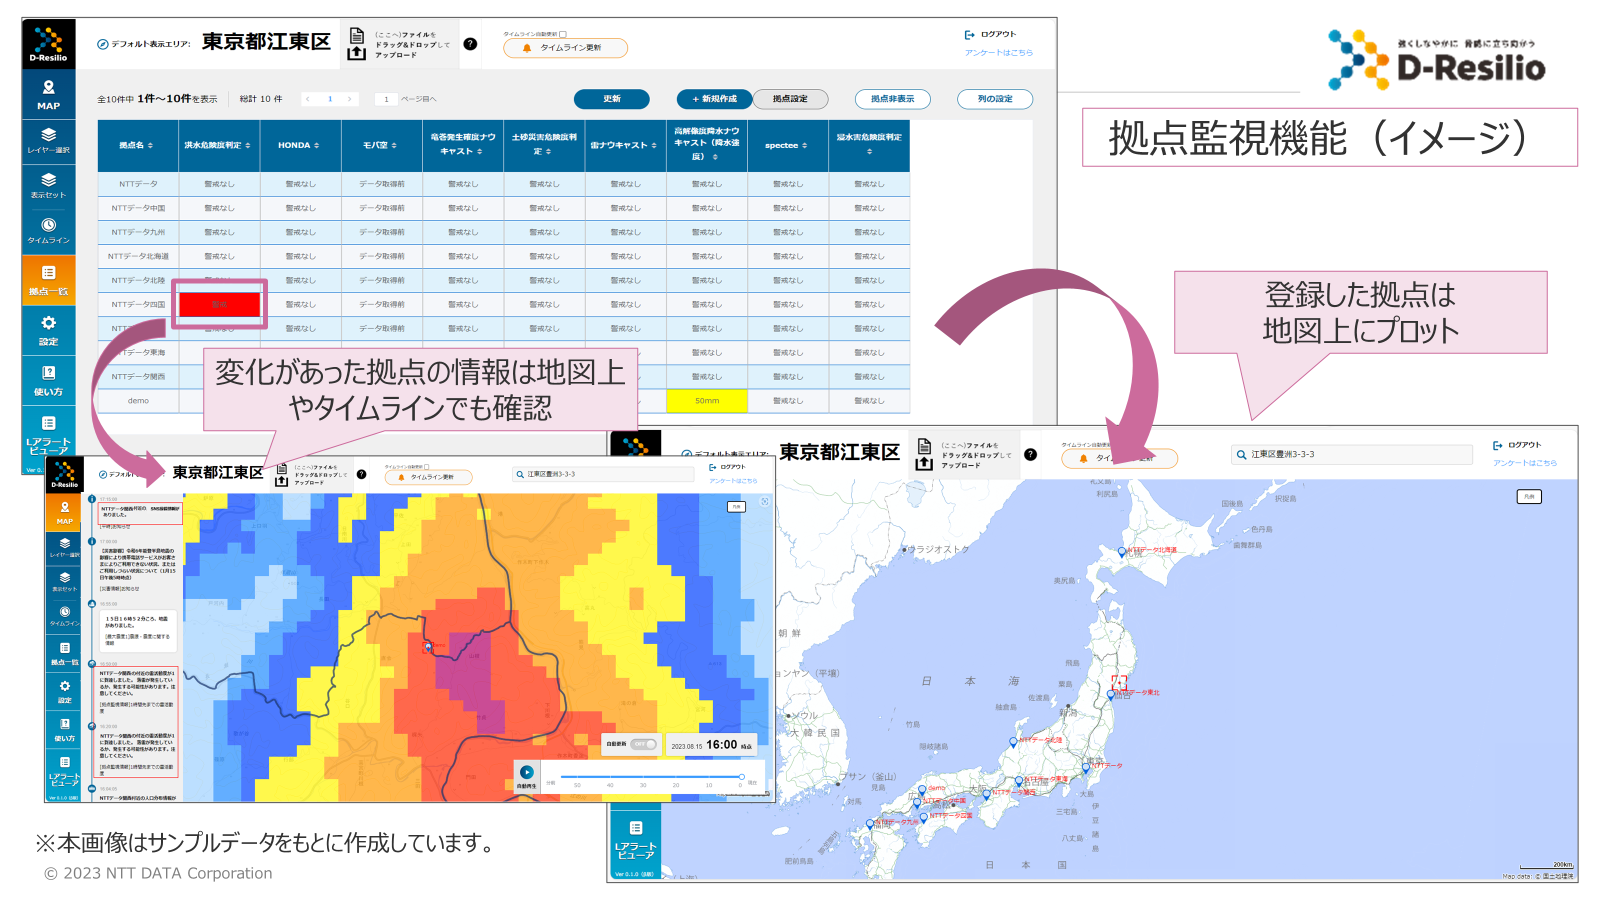Click the 自動再生 play button on the rainfall map
The image size is (1600, 900).
click(526, 772)
